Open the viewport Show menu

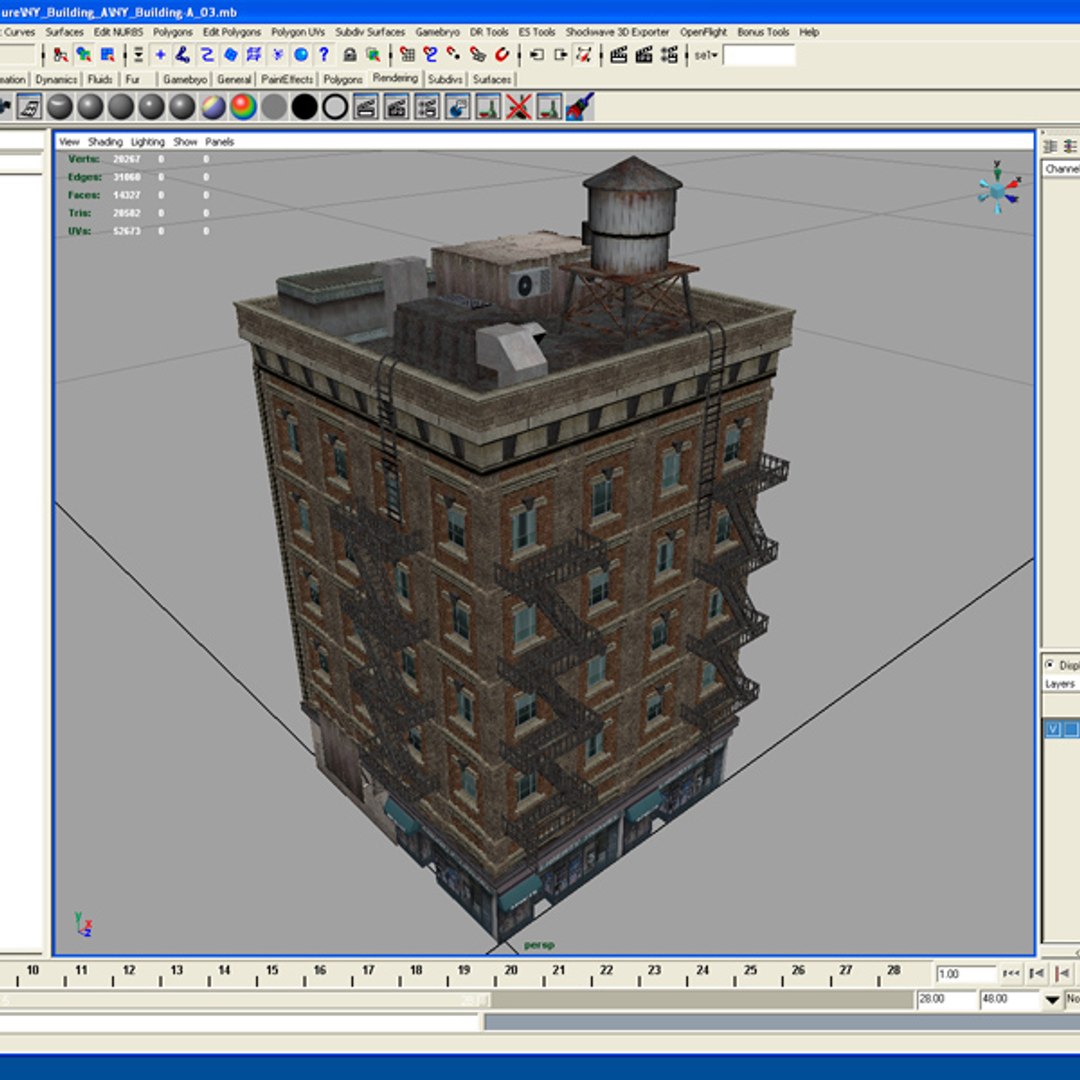pyautogui.click(x=185, y=142)
